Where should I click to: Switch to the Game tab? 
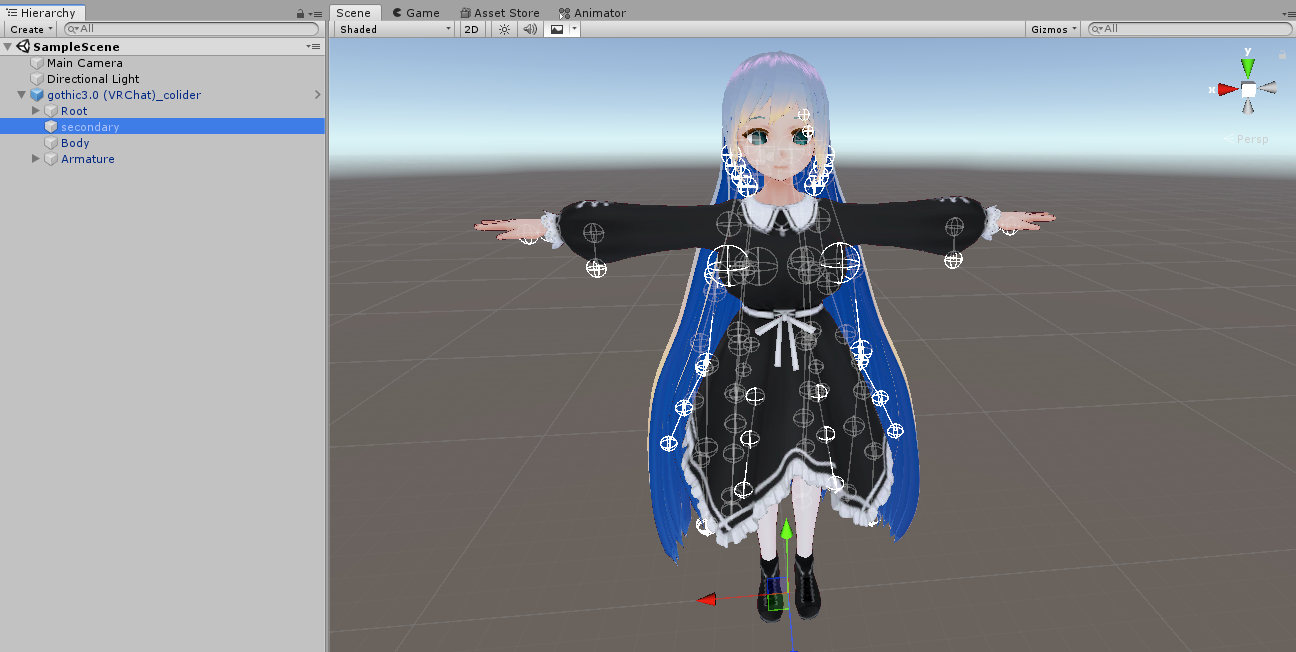tap(415, 13)
